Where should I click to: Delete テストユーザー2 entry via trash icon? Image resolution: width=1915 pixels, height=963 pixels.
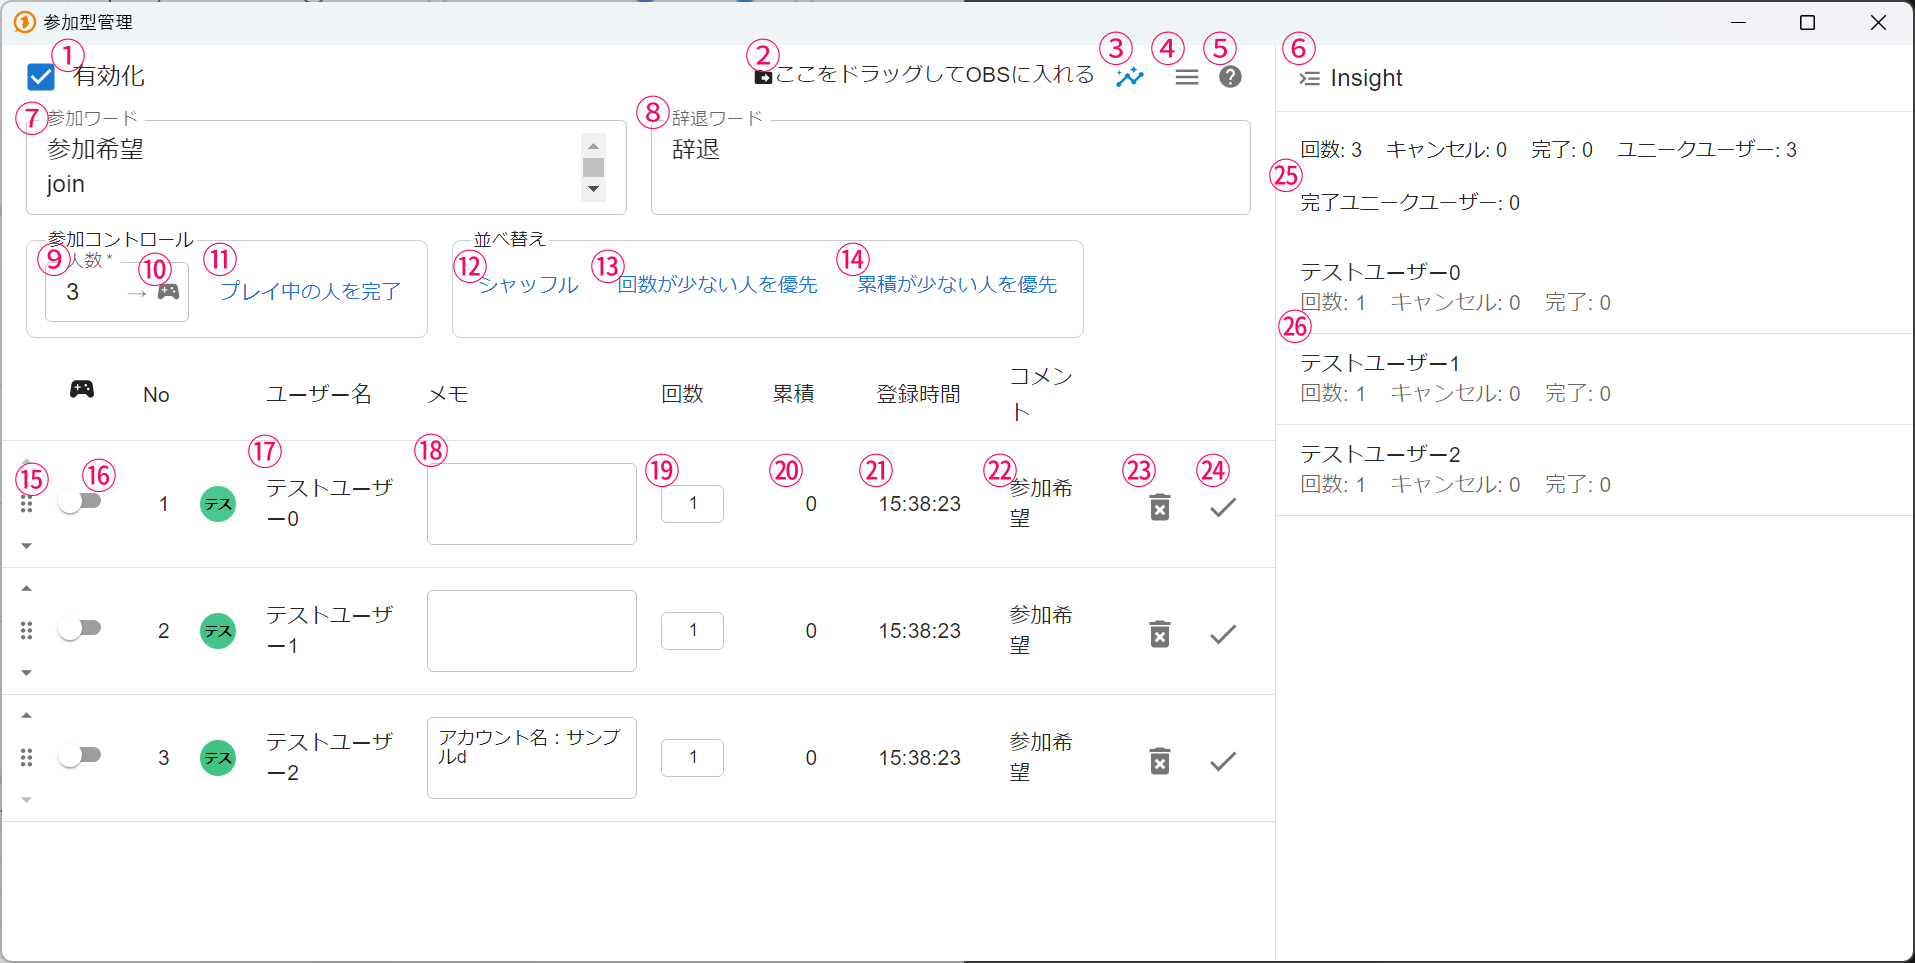point(1159,761)
